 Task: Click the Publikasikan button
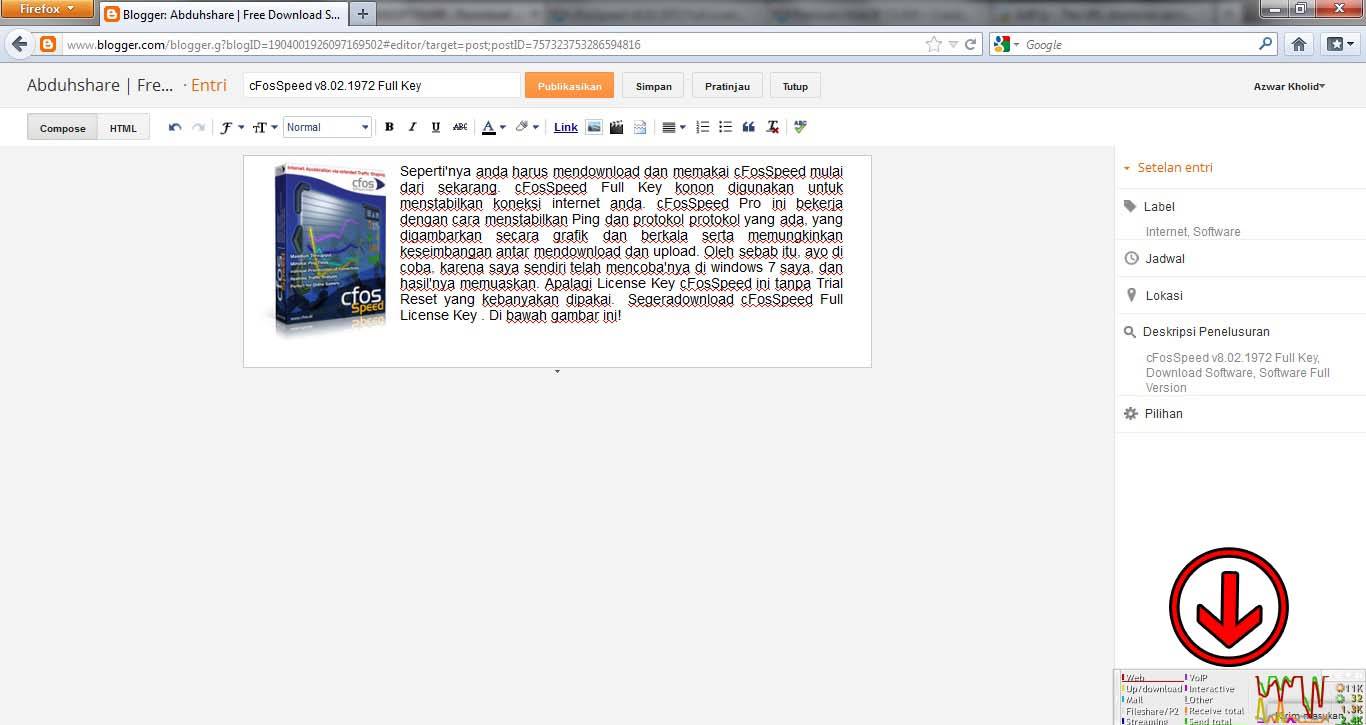pos(569,86)
